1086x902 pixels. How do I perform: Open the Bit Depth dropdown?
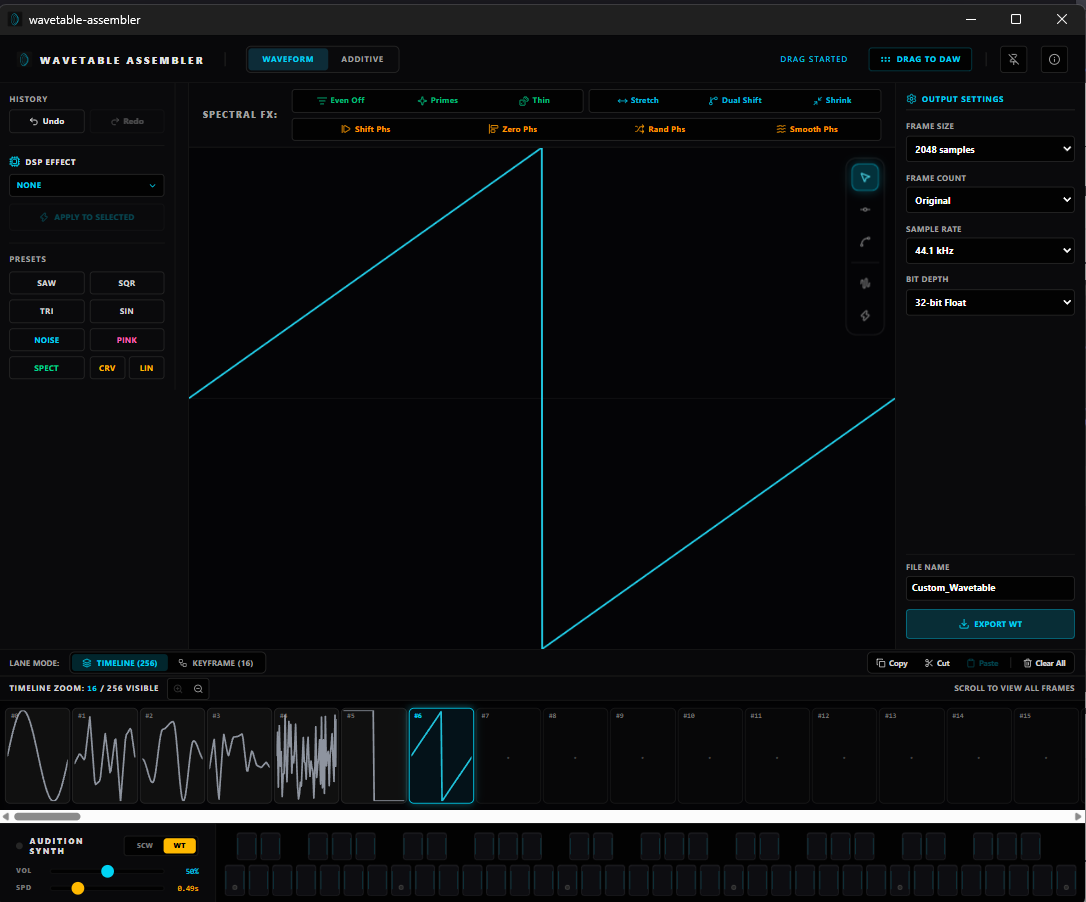pyautogui.click(x=990, y=303)
